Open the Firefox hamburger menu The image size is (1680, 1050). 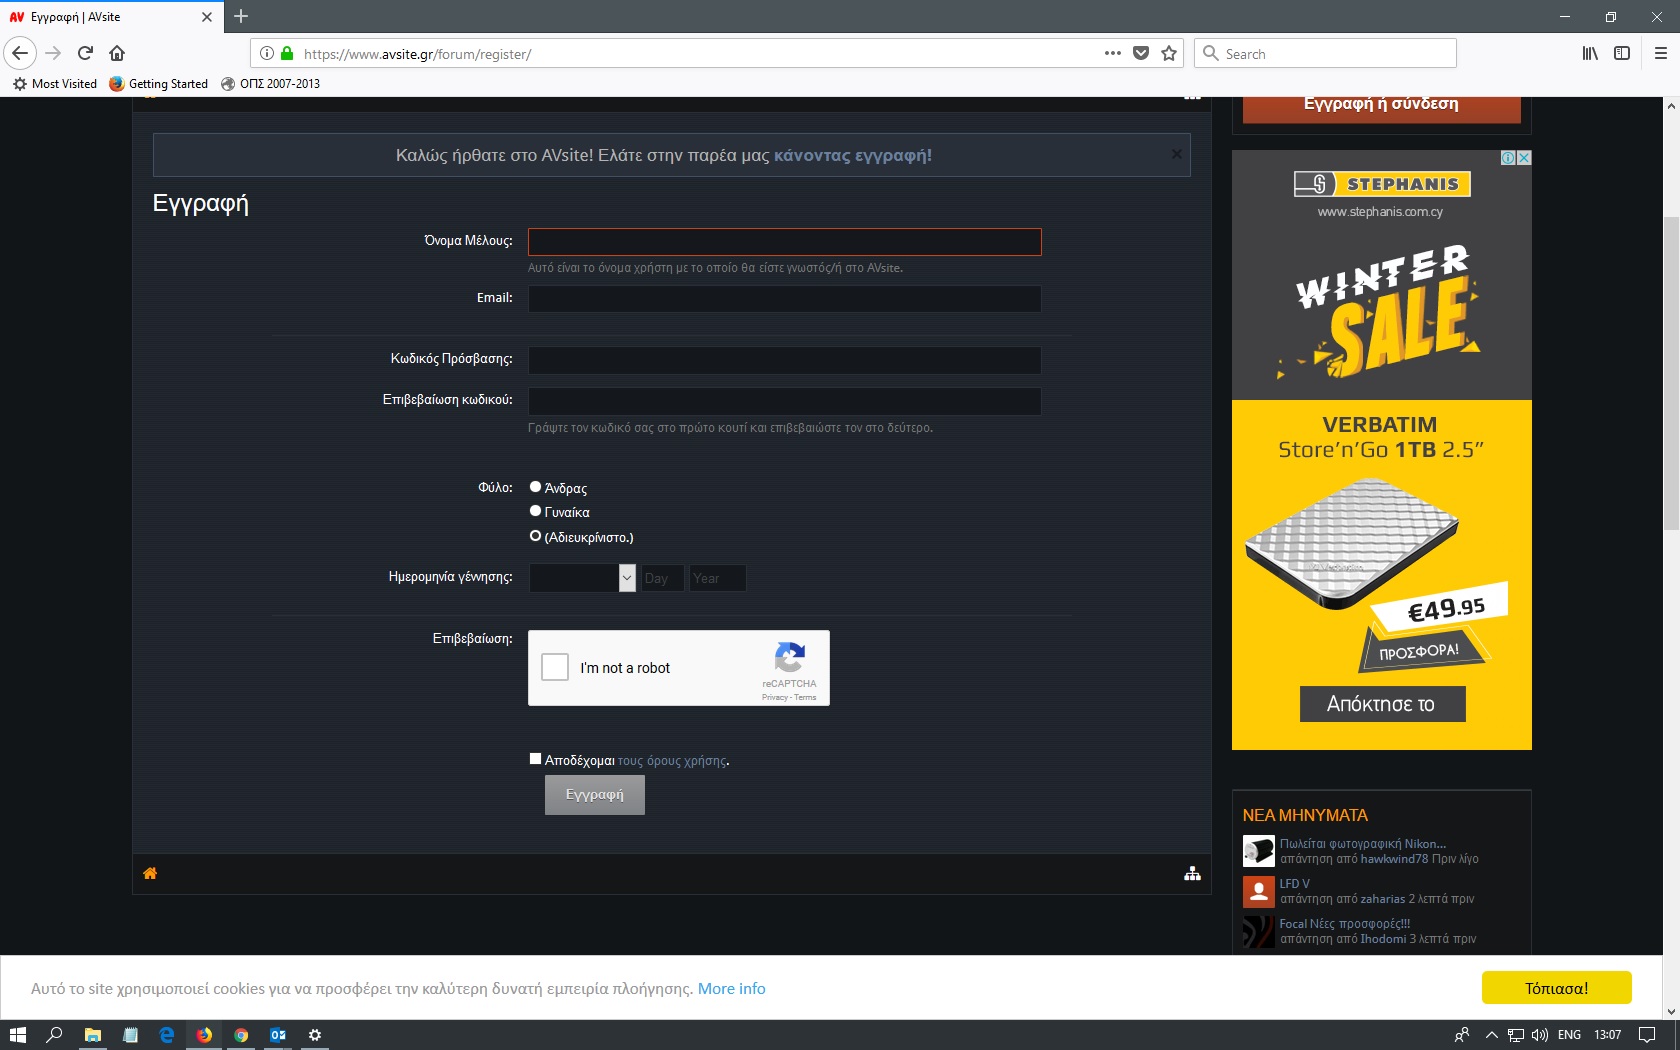point(1660,54)
